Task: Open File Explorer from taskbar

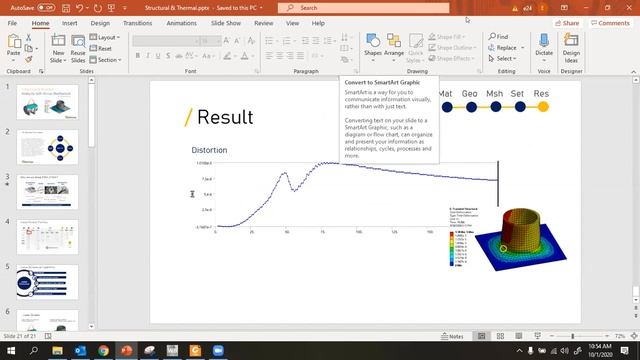Action: click(57, 351)
